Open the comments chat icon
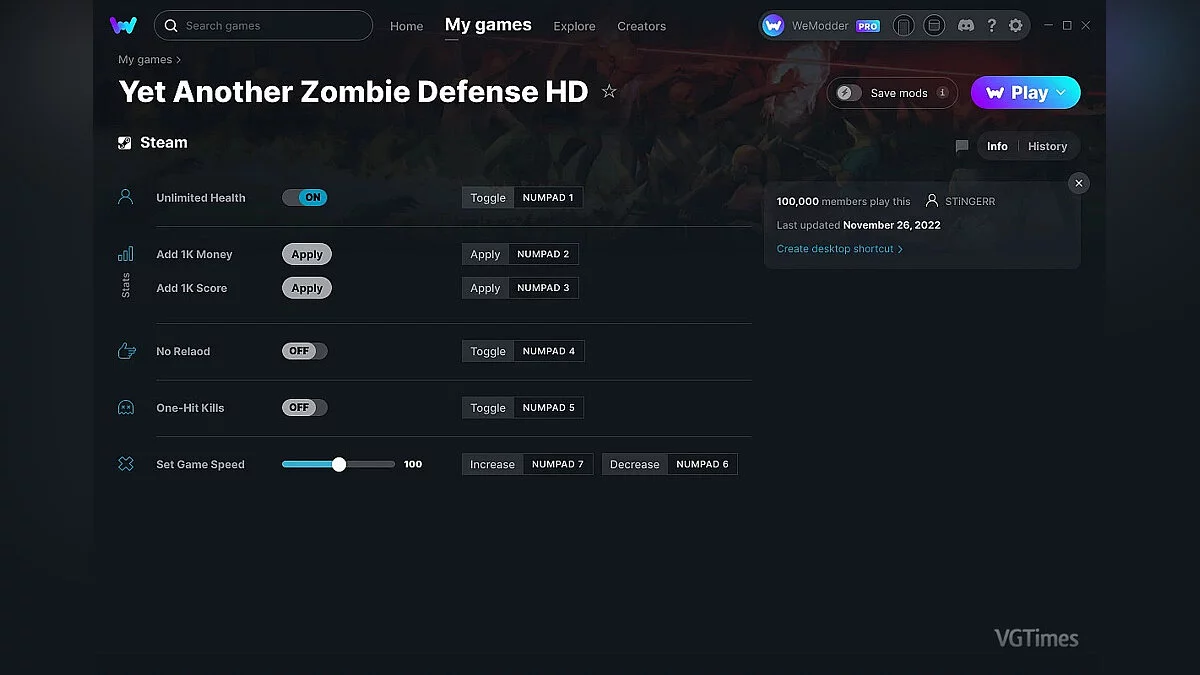Image resolution: width=1200 pixels, height=675 pixels. tap(962, 147)
